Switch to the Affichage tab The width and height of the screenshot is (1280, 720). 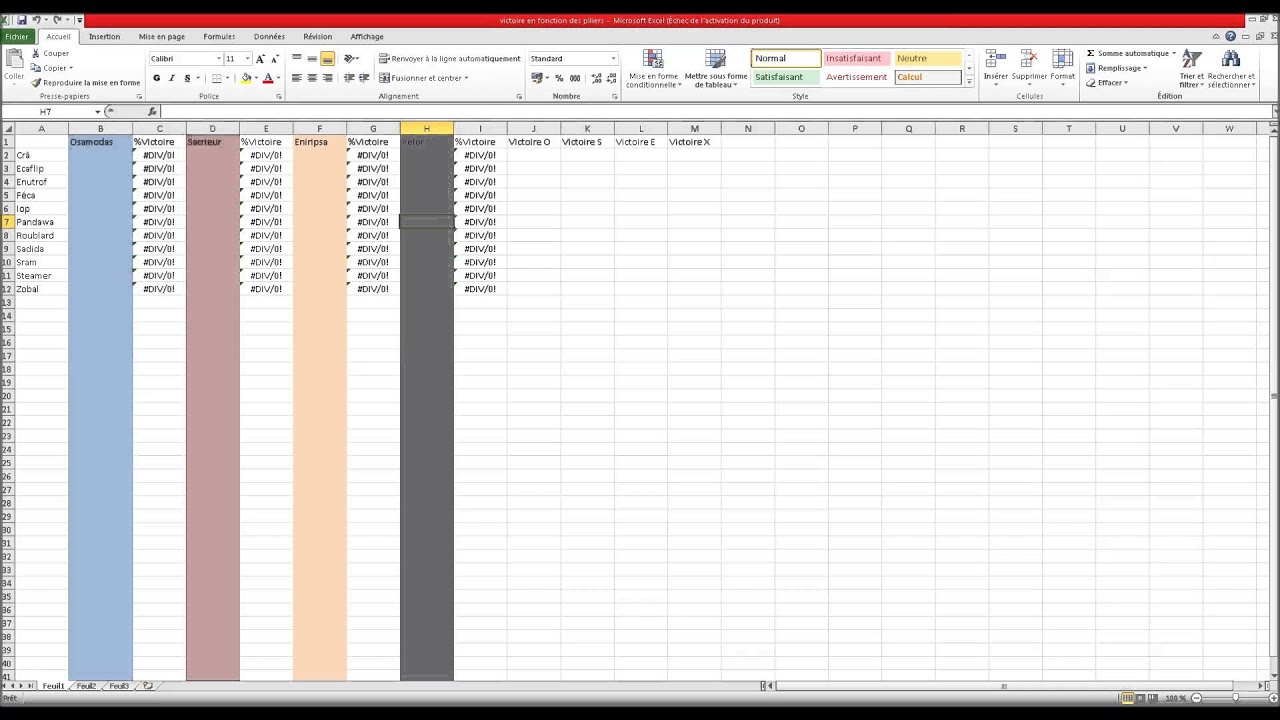pyautogui.click(x=367, y=37)
